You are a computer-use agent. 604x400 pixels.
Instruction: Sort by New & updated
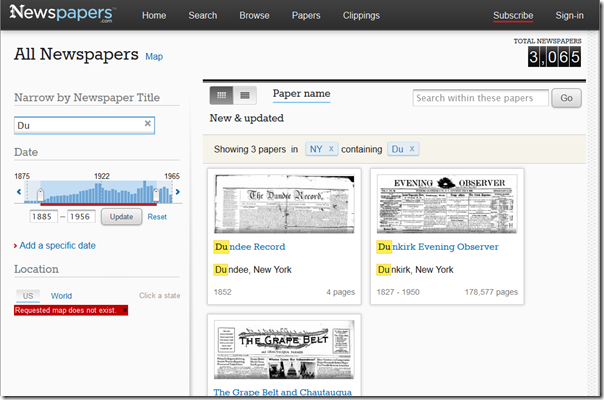click(x=247, y=118)
